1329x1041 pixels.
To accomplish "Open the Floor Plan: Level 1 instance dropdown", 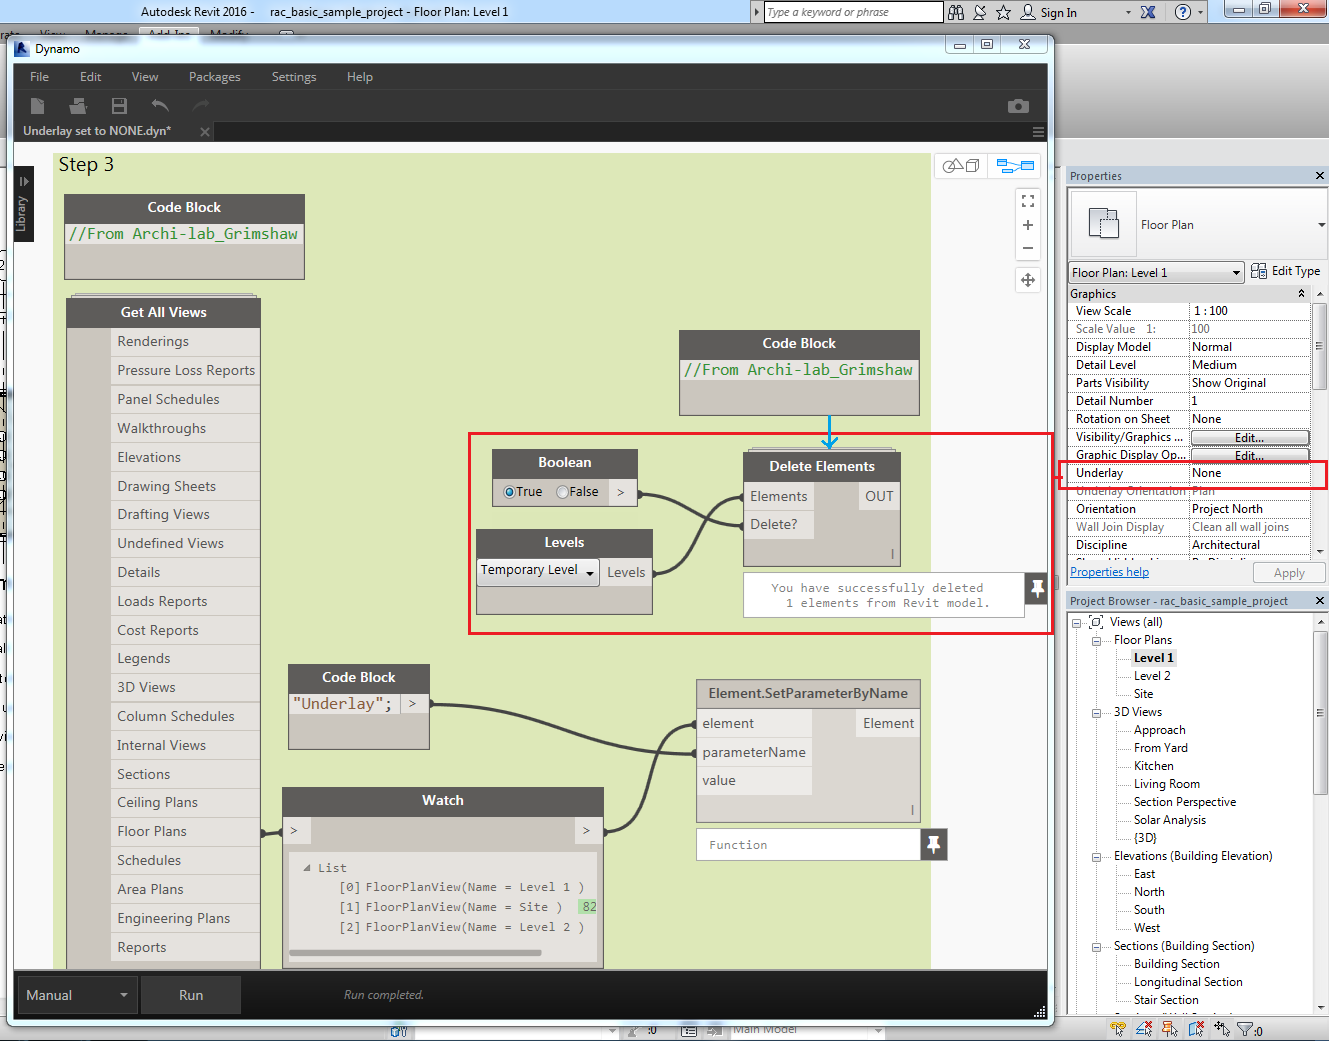I will coord(1156,272).
